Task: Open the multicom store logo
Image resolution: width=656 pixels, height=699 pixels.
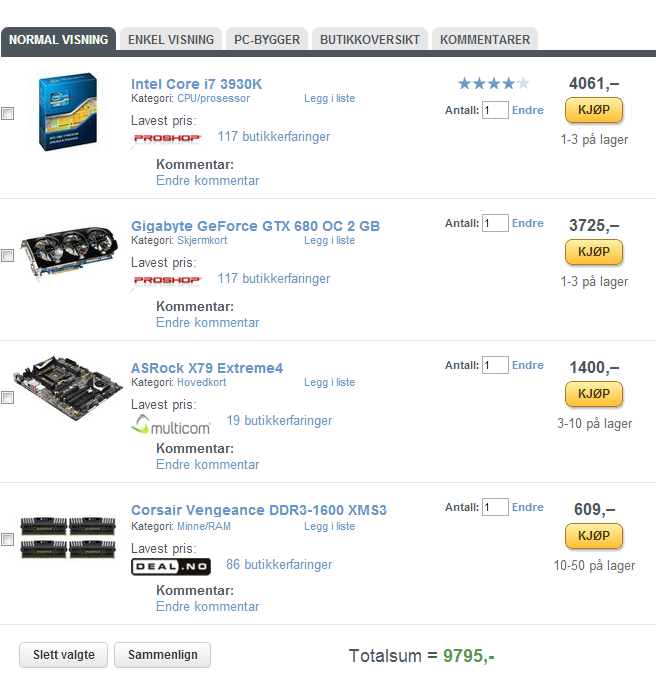Action: 171,424
